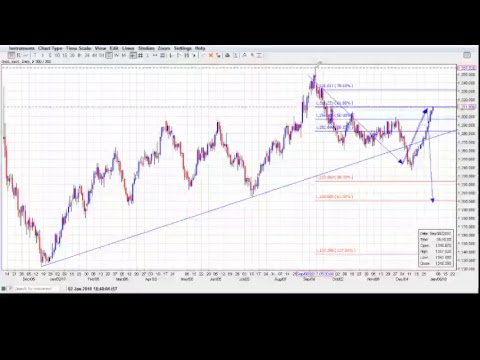The image size is (480, 360).
Task: Click the OHLC data box on the chart
Action: click(436, 248)
